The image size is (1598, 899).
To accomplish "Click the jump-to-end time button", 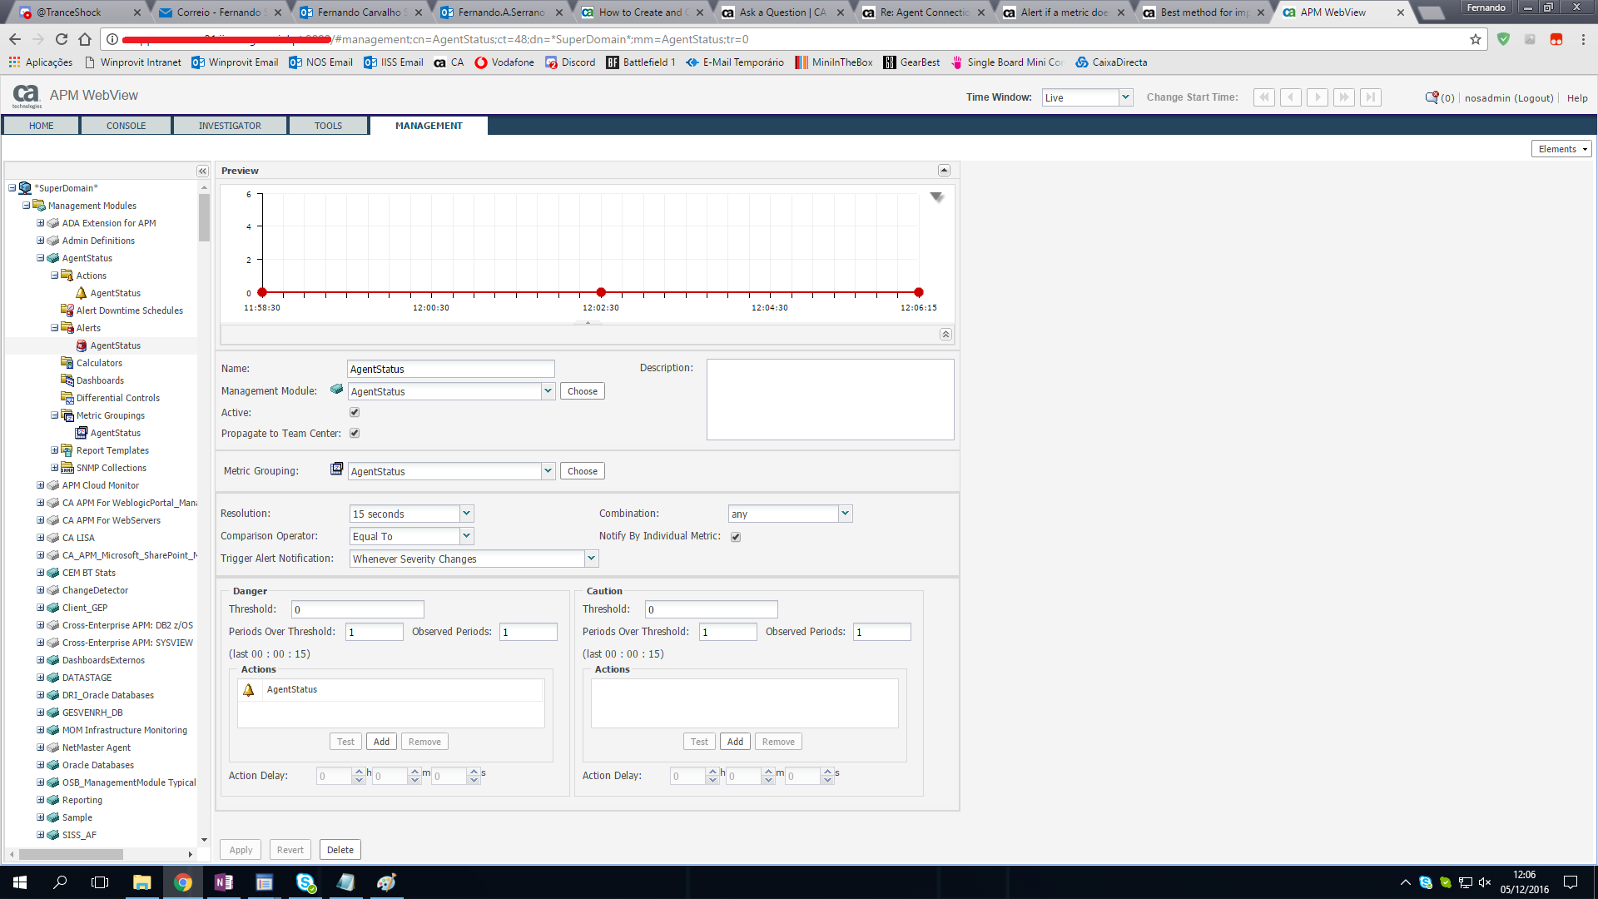I will [1371, 97].
